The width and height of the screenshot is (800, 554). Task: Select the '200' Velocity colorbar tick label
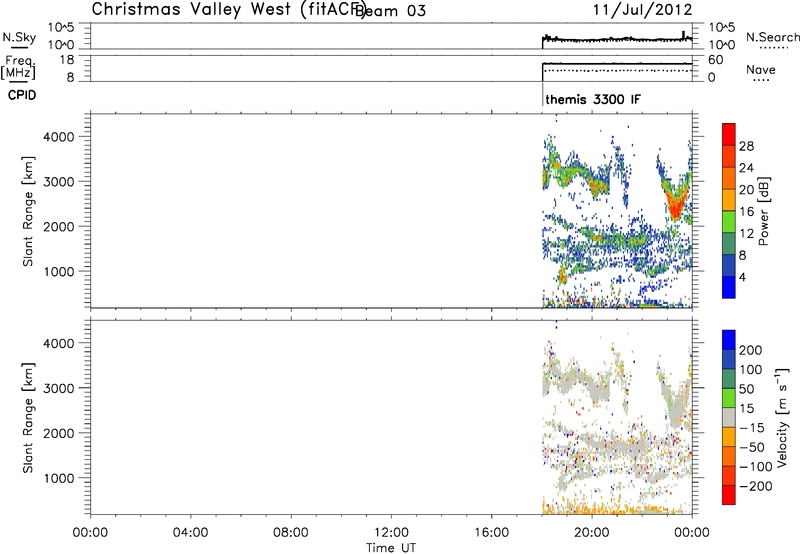point(750,350)
